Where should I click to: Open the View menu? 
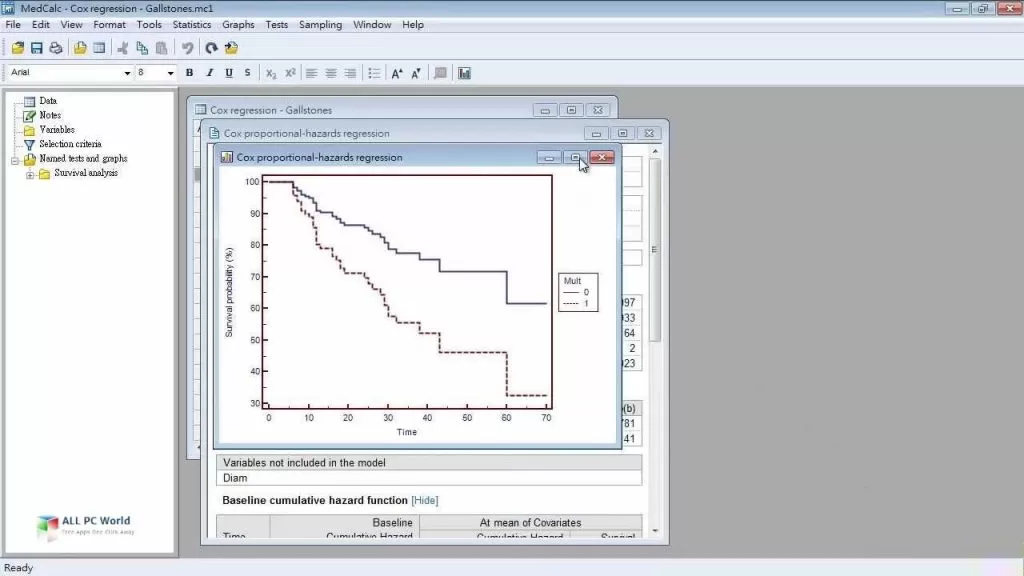point(71,25)
